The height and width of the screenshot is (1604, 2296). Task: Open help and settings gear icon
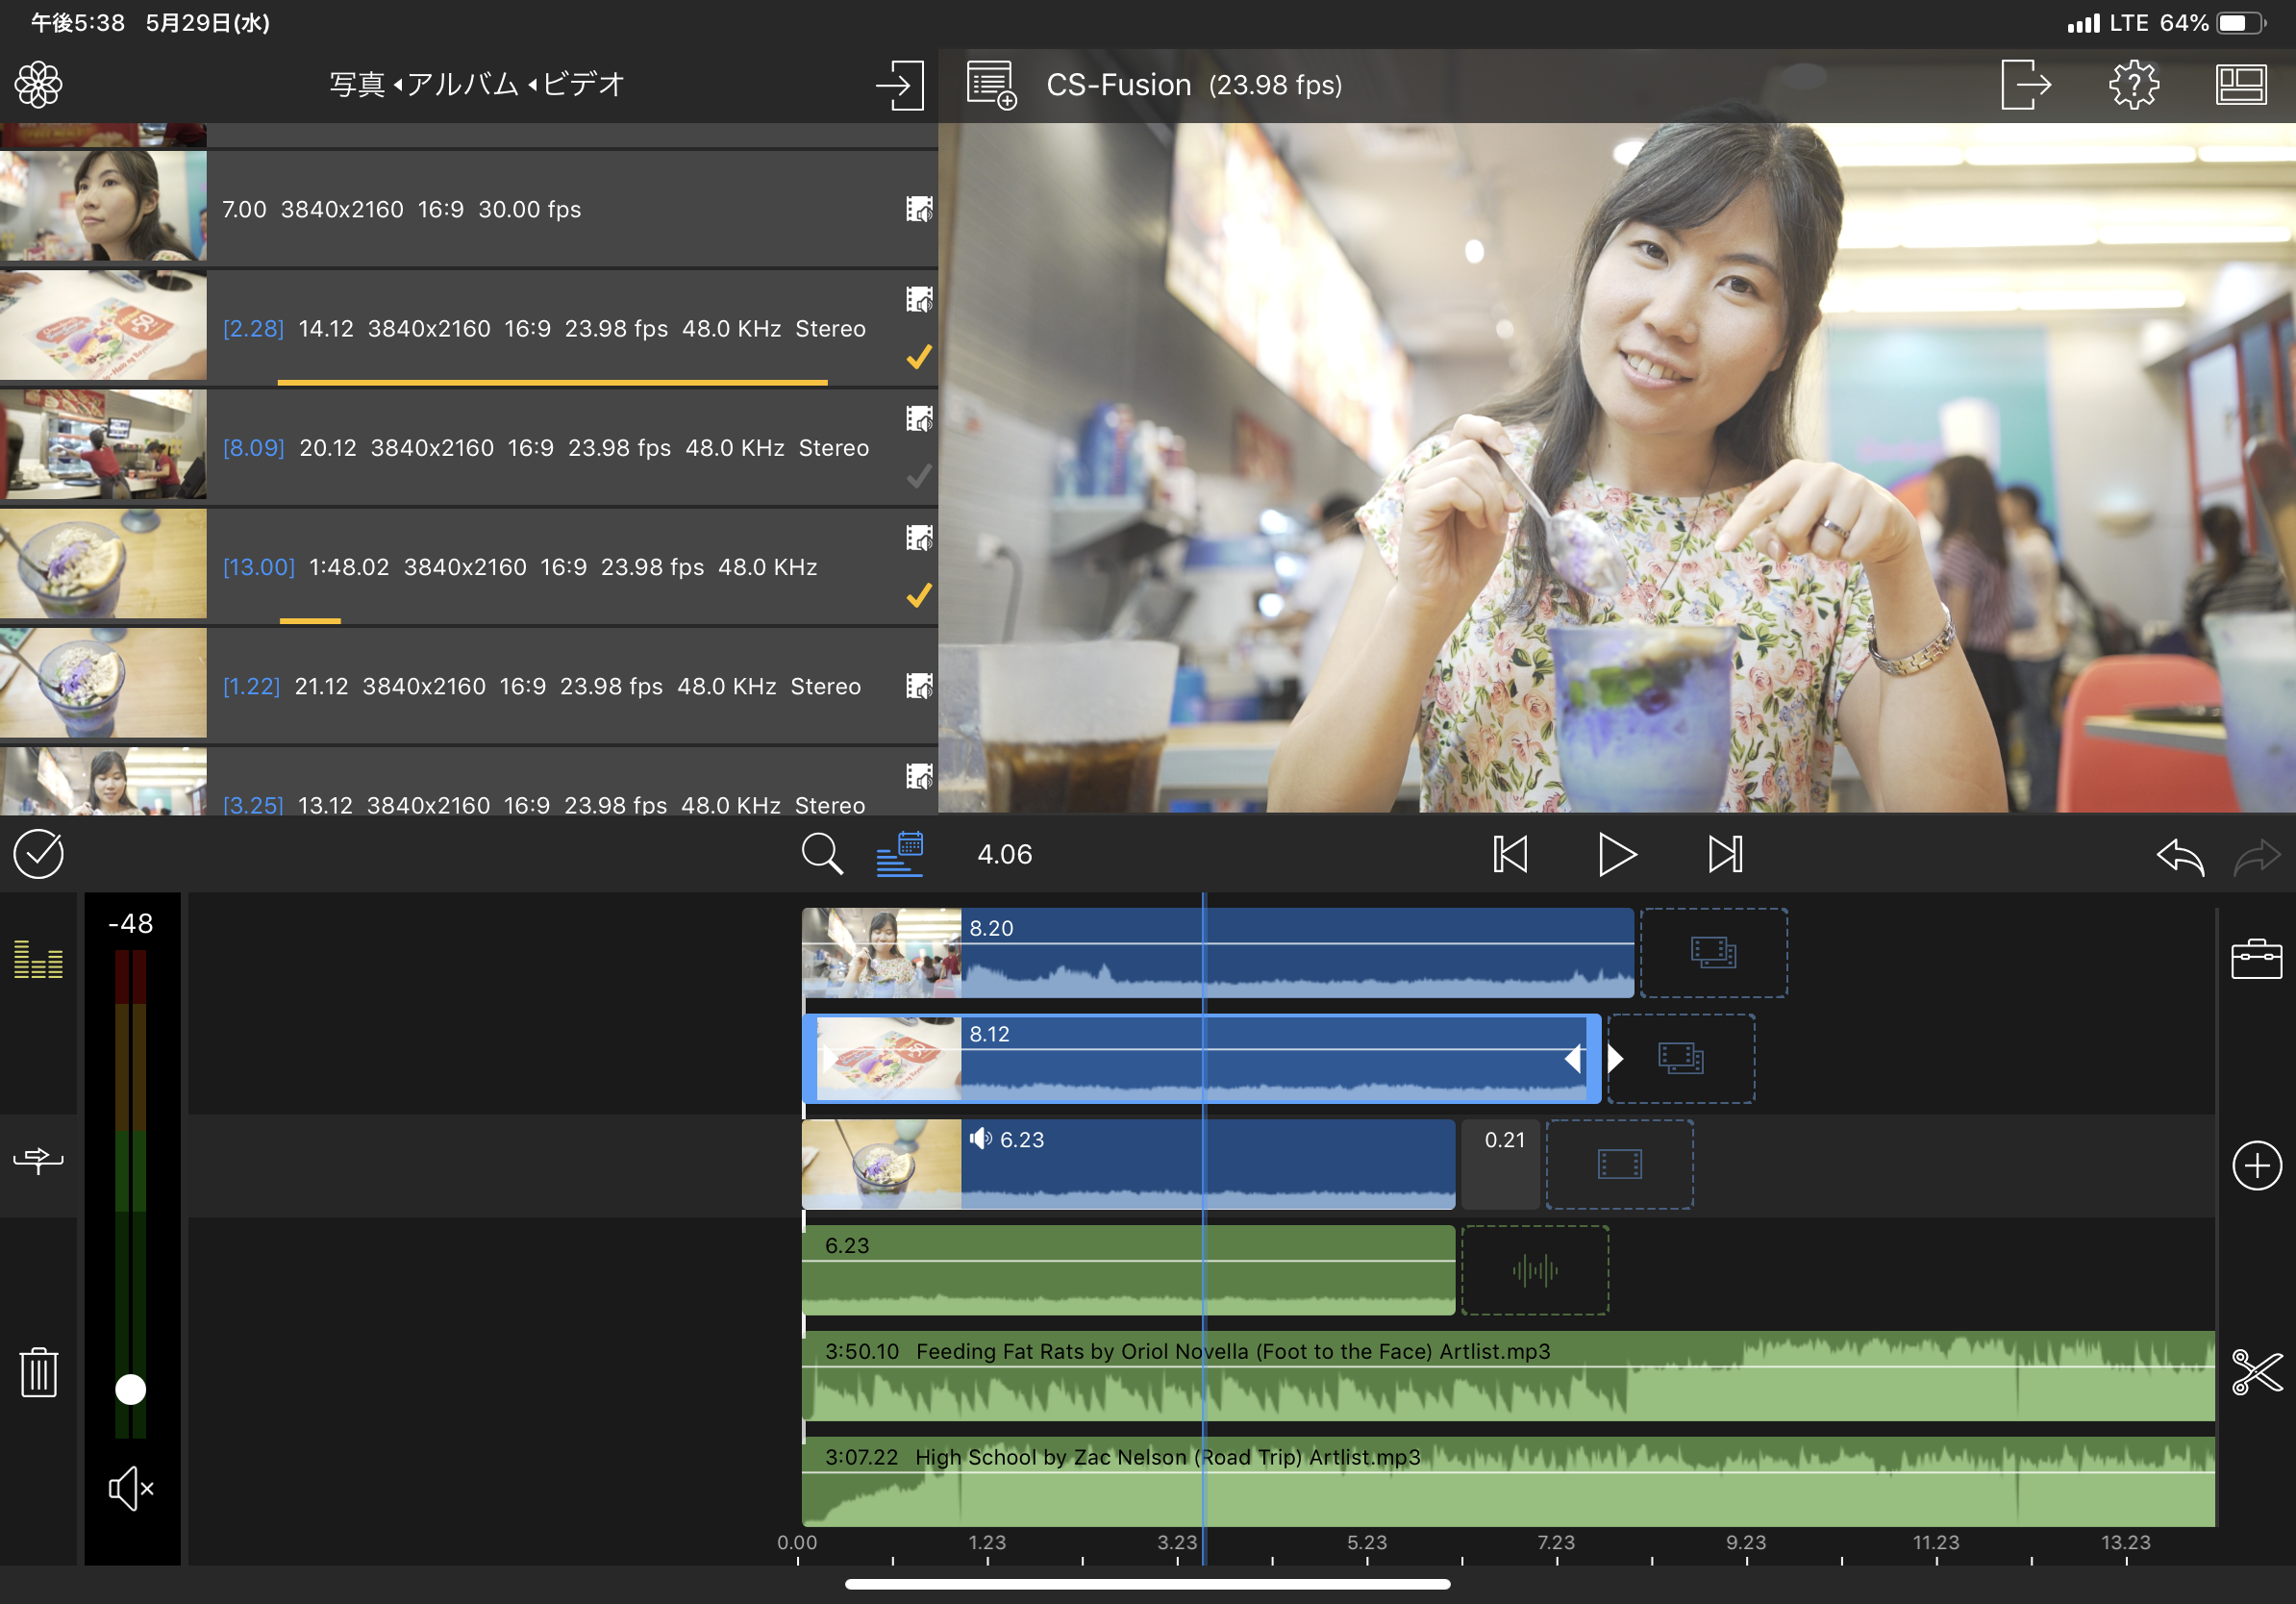click(x=2133, y=85)
